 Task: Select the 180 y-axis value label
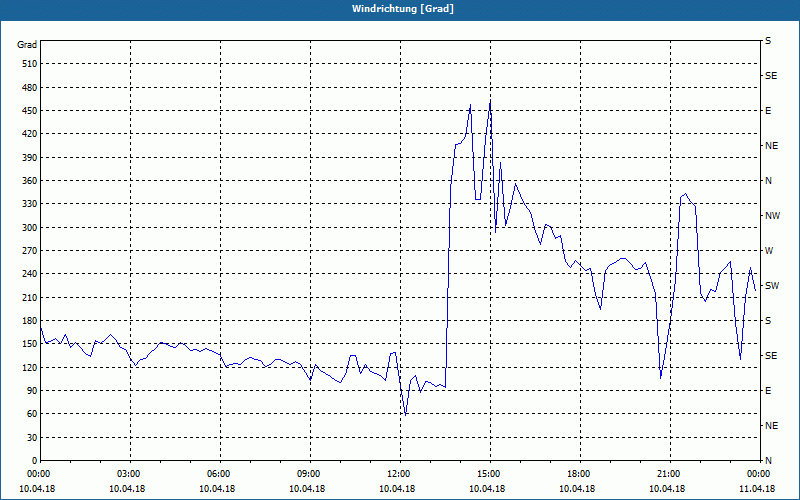tap(30, 320)
